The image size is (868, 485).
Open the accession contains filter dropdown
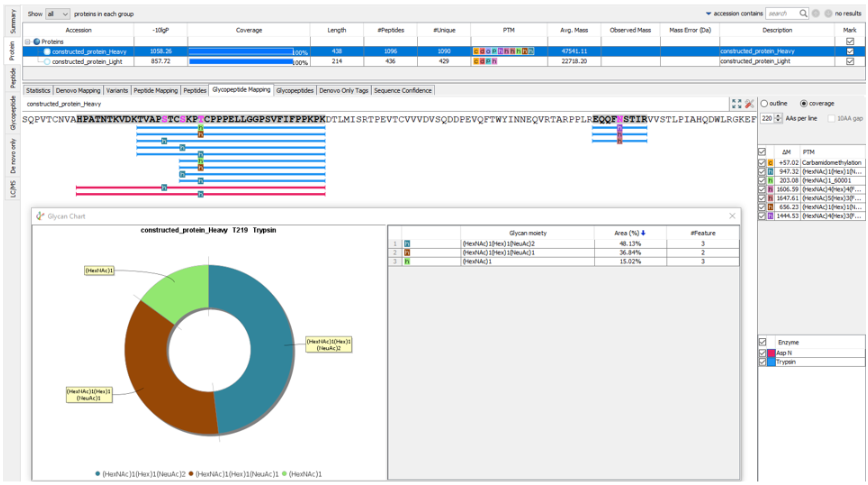[709, 14]
